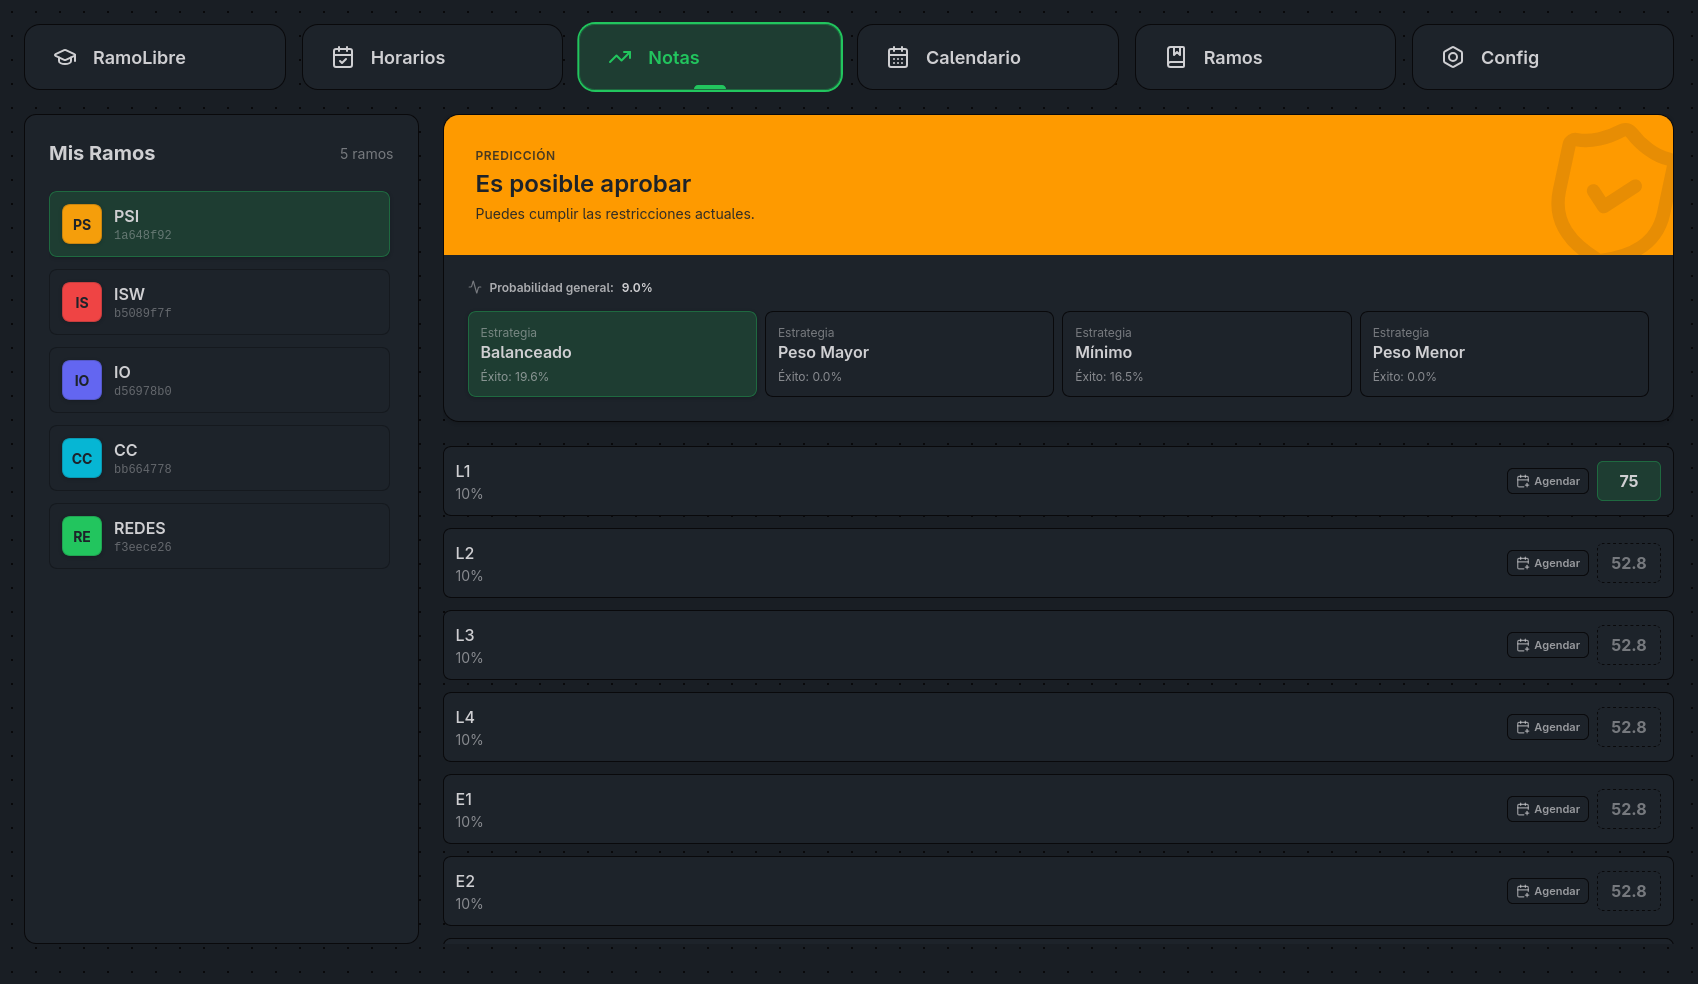
Task: Choose the Peso Menor strategy card
Action: point(1504,354)
